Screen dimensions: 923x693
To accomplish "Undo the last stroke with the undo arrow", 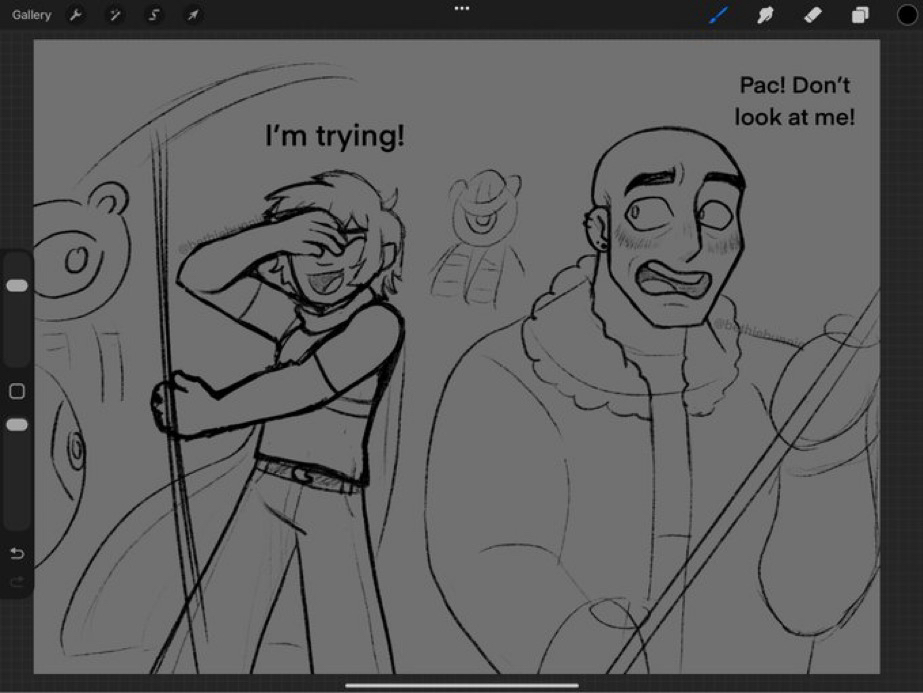I will 17,553.
